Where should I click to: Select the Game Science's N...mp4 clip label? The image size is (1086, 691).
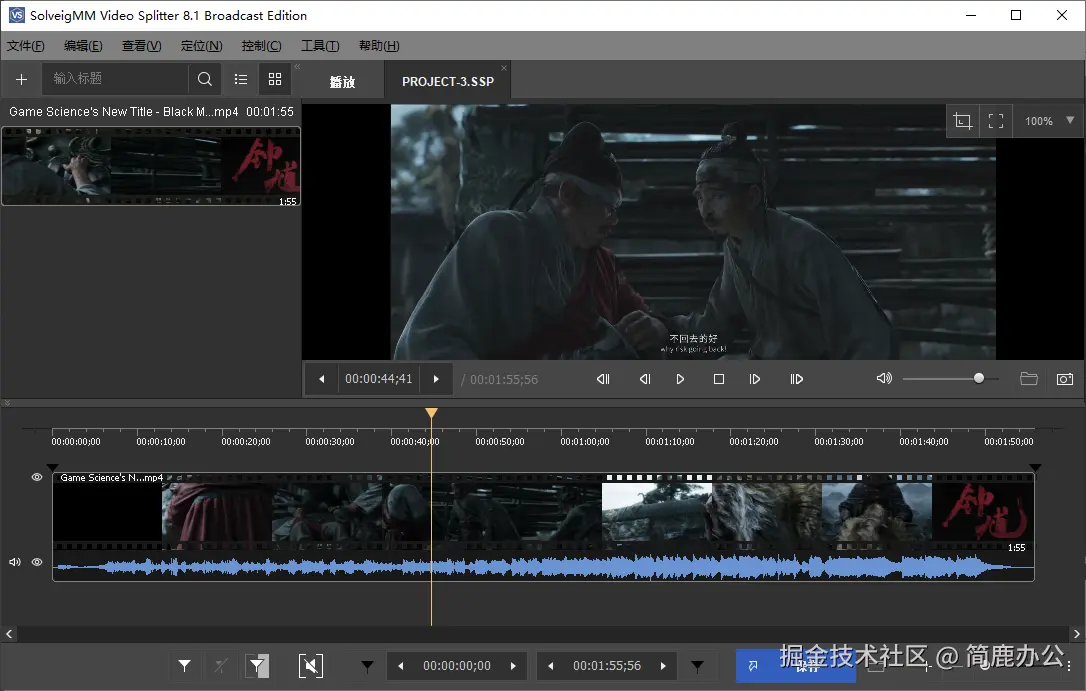(112, 478)
